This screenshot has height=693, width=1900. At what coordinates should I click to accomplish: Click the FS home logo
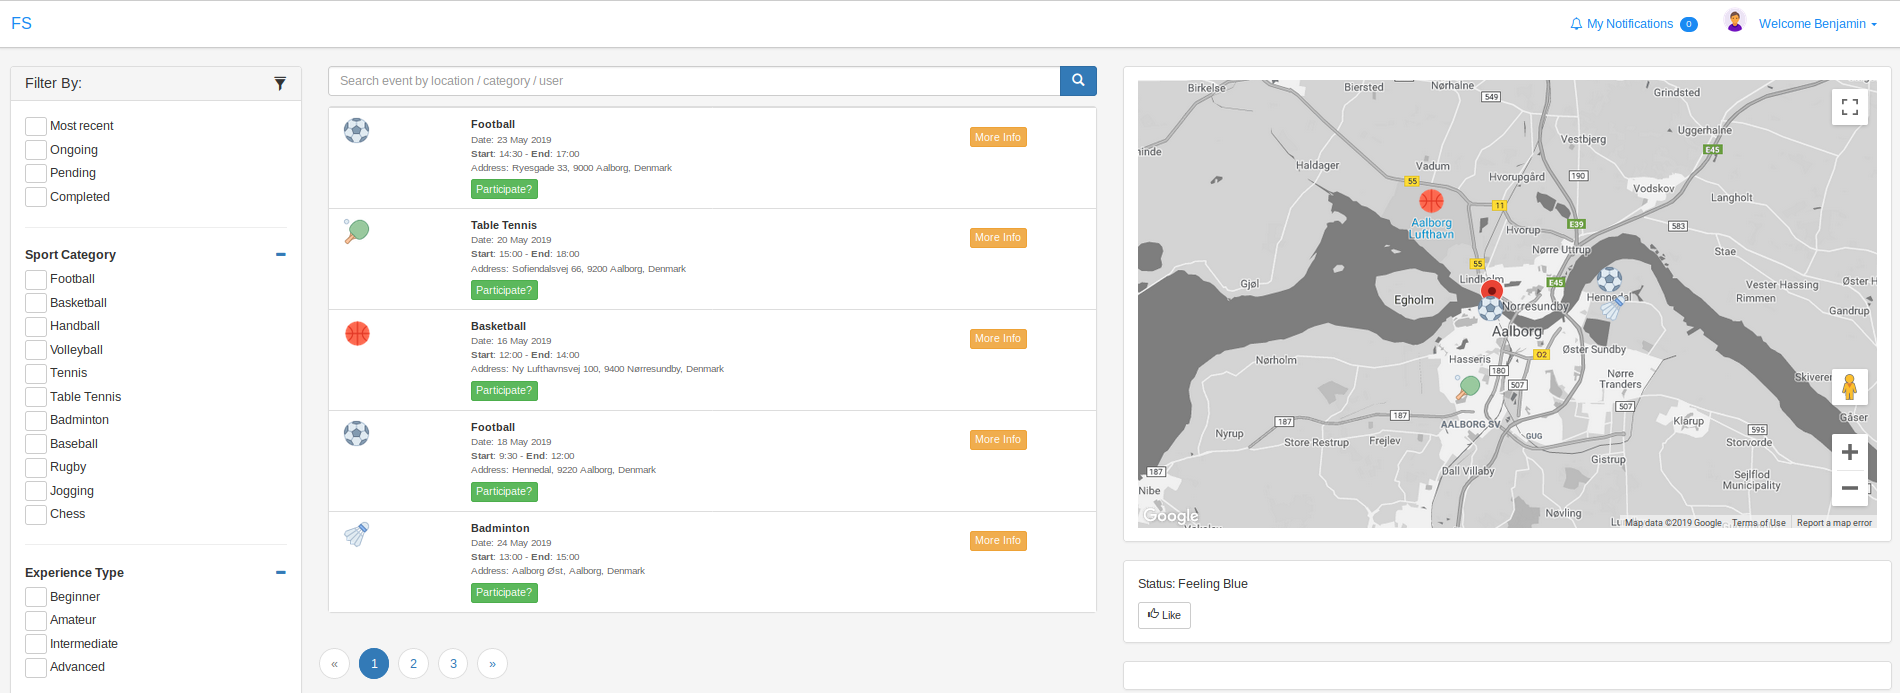[21, 23]
